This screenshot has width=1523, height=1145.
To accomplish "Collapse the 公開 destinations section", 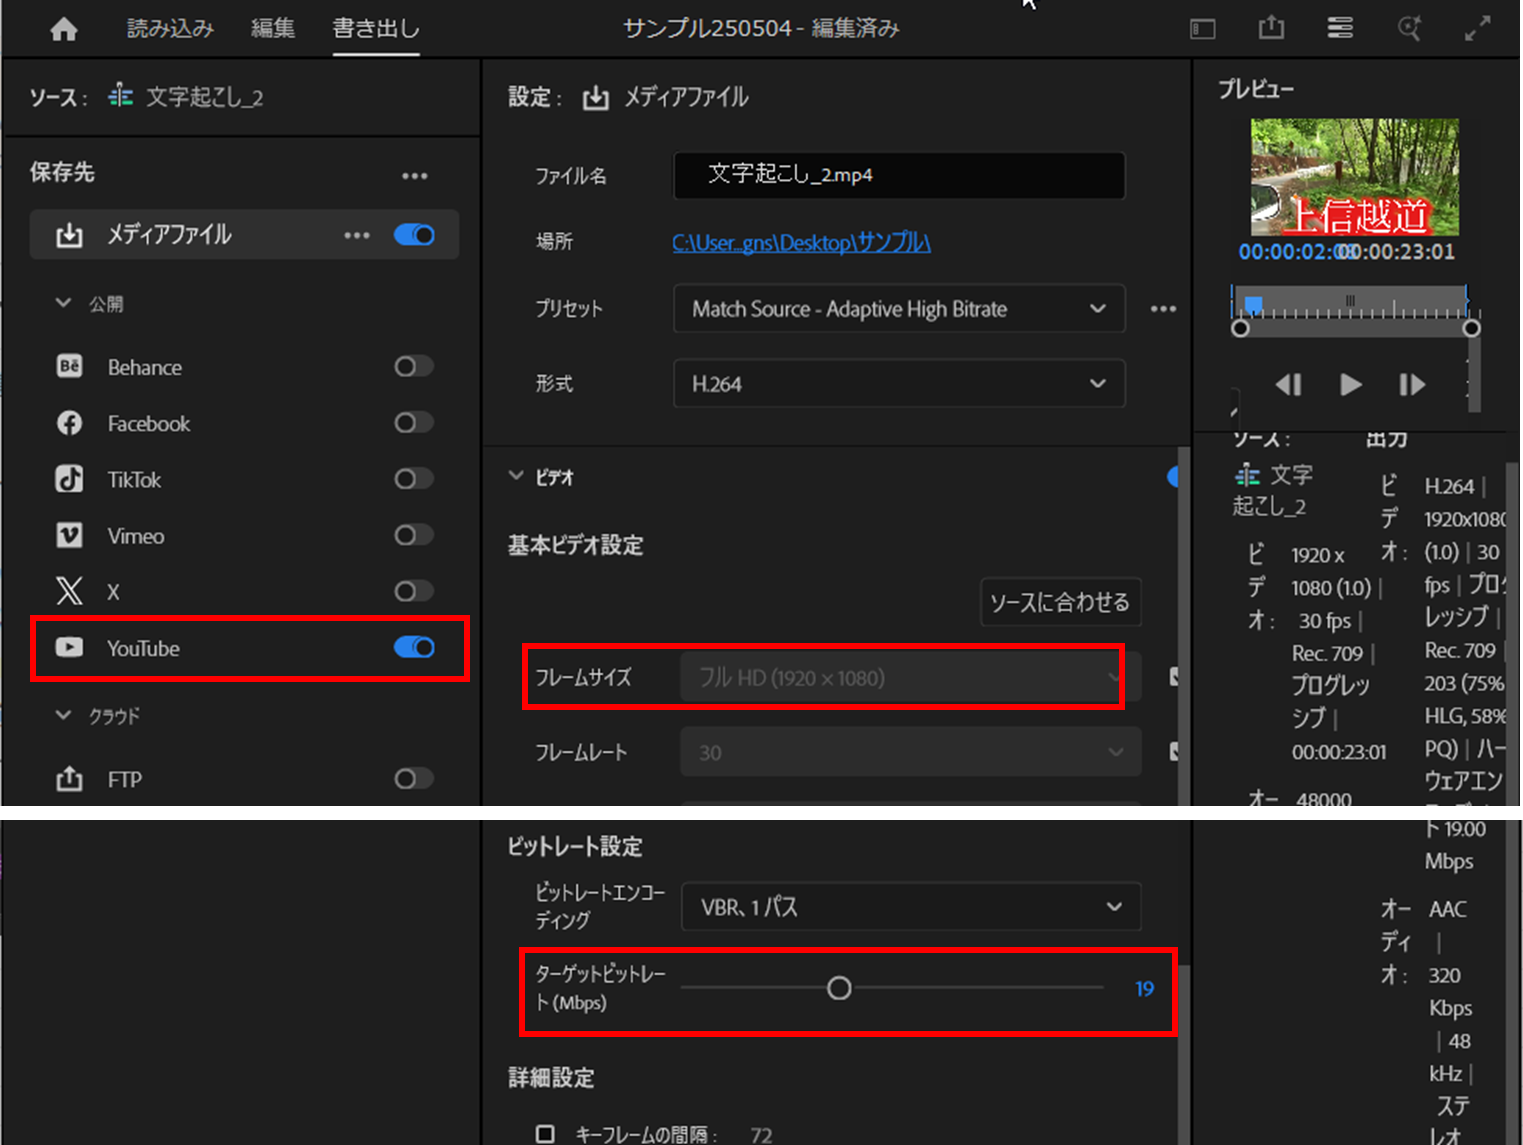I will [x=63, y=303].
